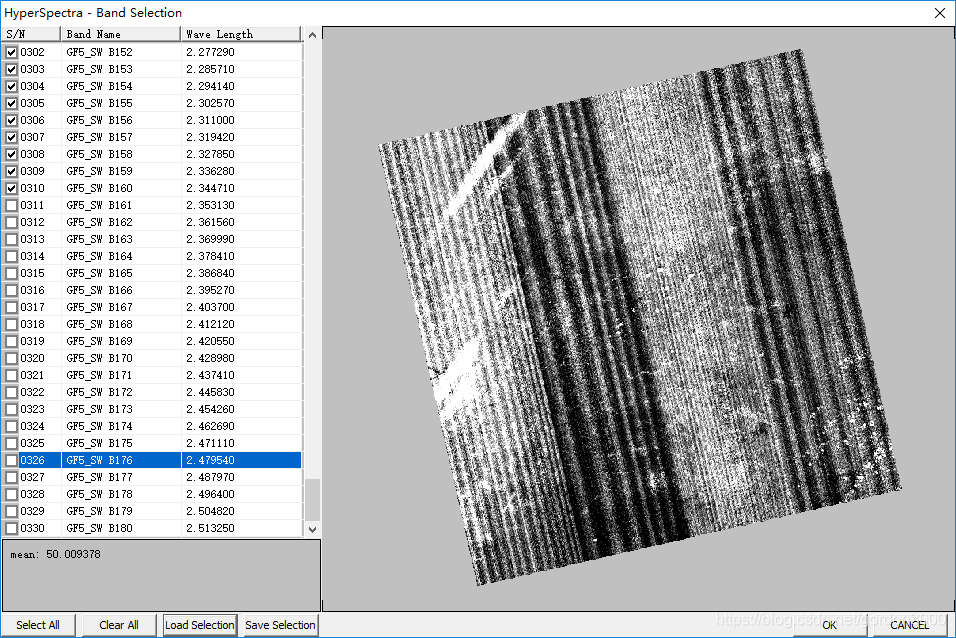Click wavelength value 2.277290
The width and height of the screenshot is (956, 638).
(x=210, y=52)
